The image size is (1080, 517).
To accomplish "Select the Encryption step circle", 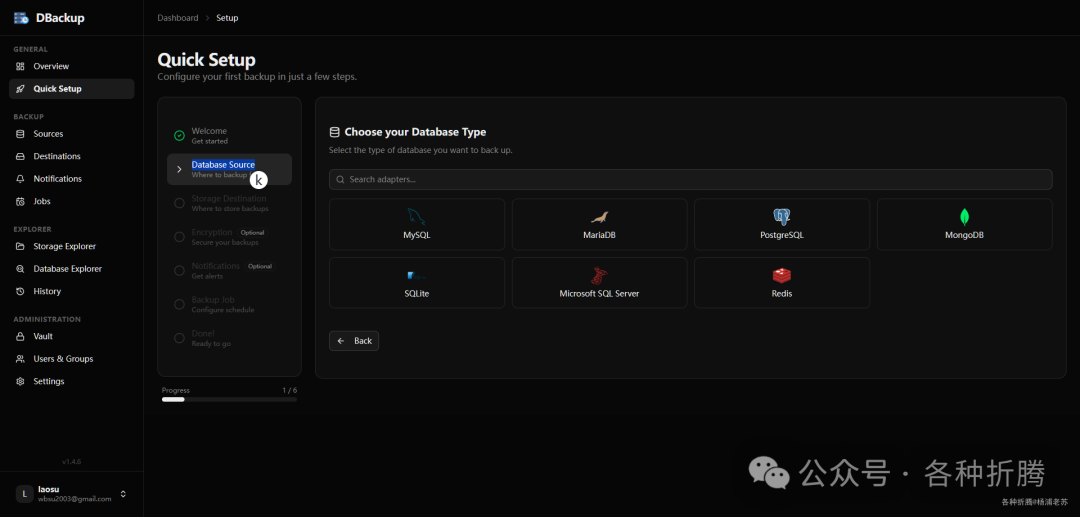I will coord(179,237).
